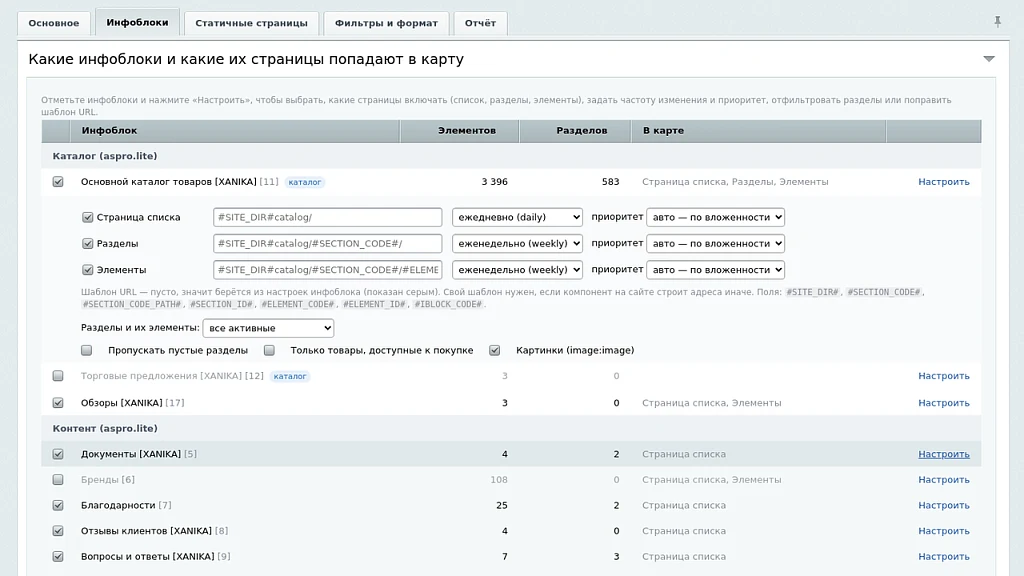Open the Разделы и их элементы dropdown
Image resolution: width=1024 pixels, height=576 pixels.
pos(268,328)
